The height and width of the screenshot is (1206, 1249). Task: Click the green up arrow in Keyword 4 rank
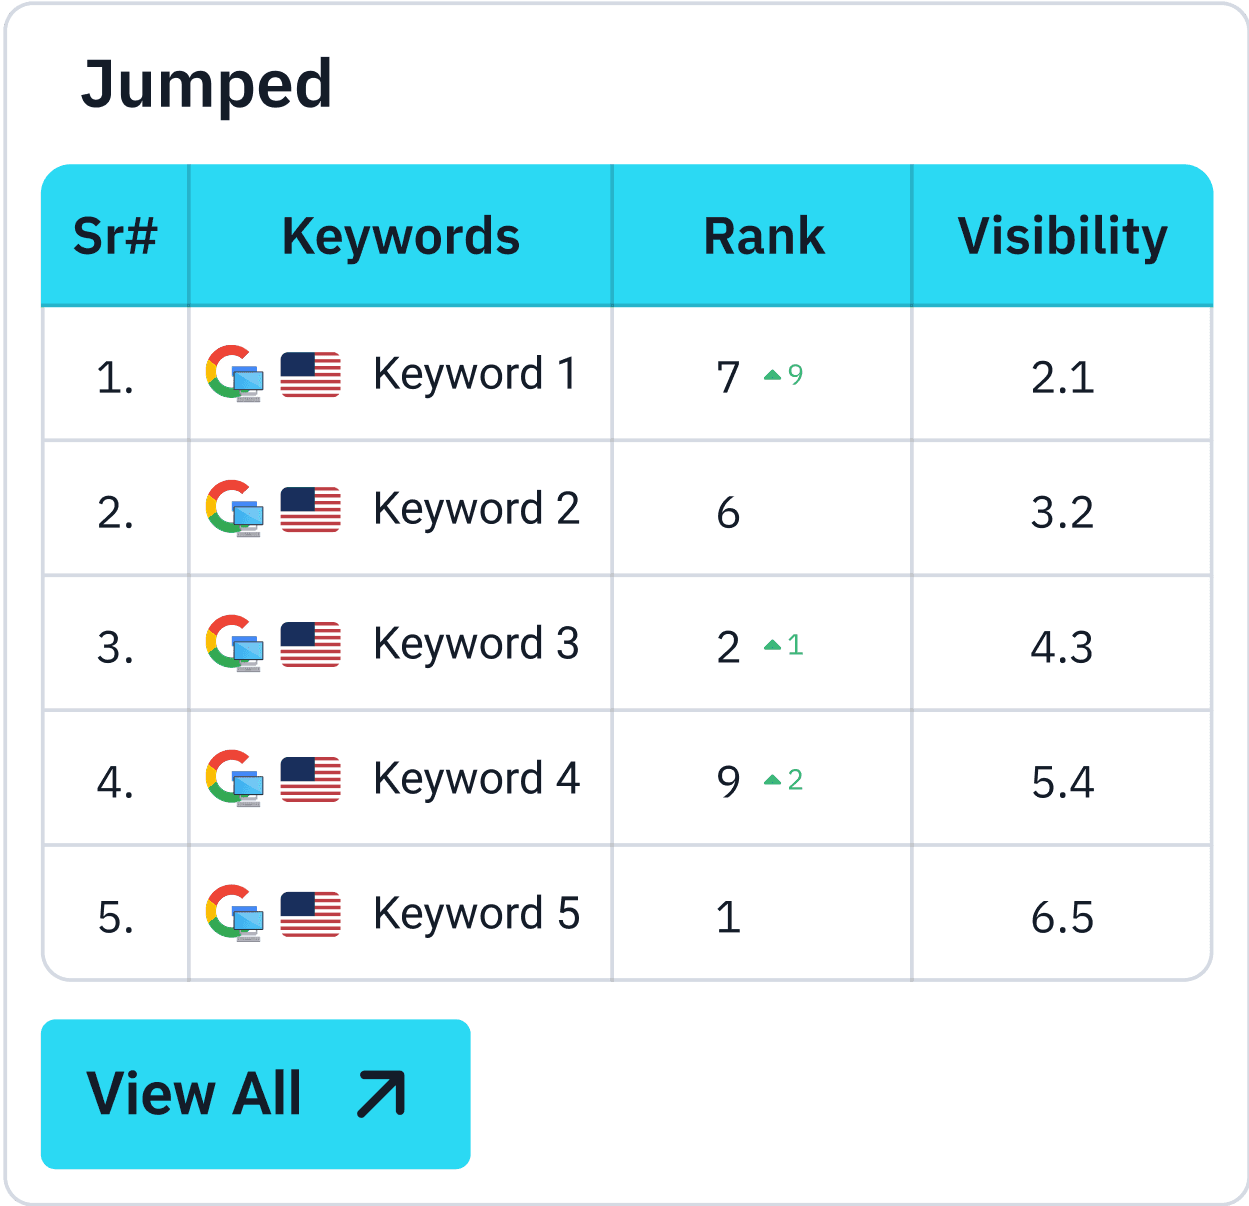[772, 780]
